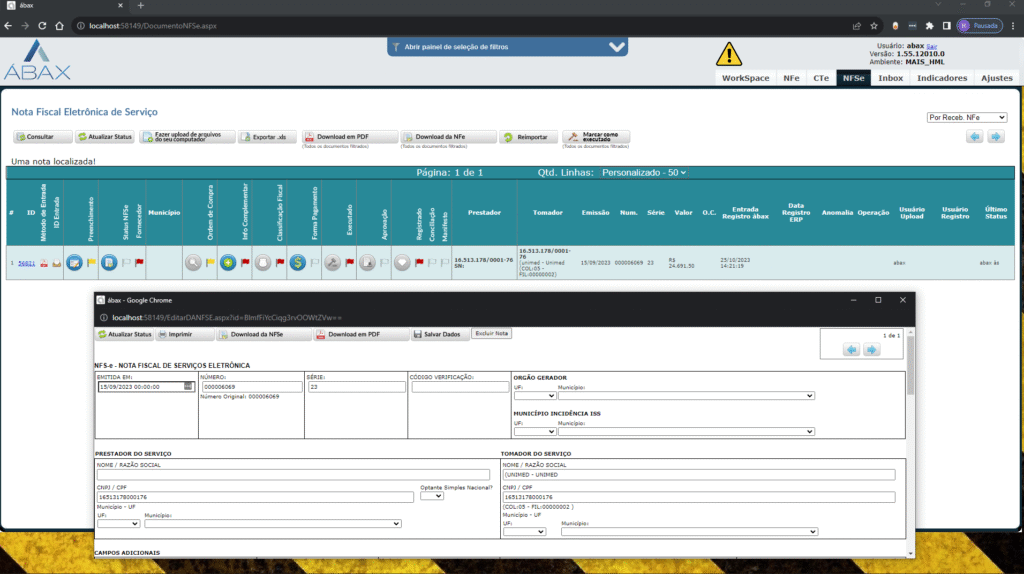Open Ordem de Compra magnifier icon

point(192,263)
